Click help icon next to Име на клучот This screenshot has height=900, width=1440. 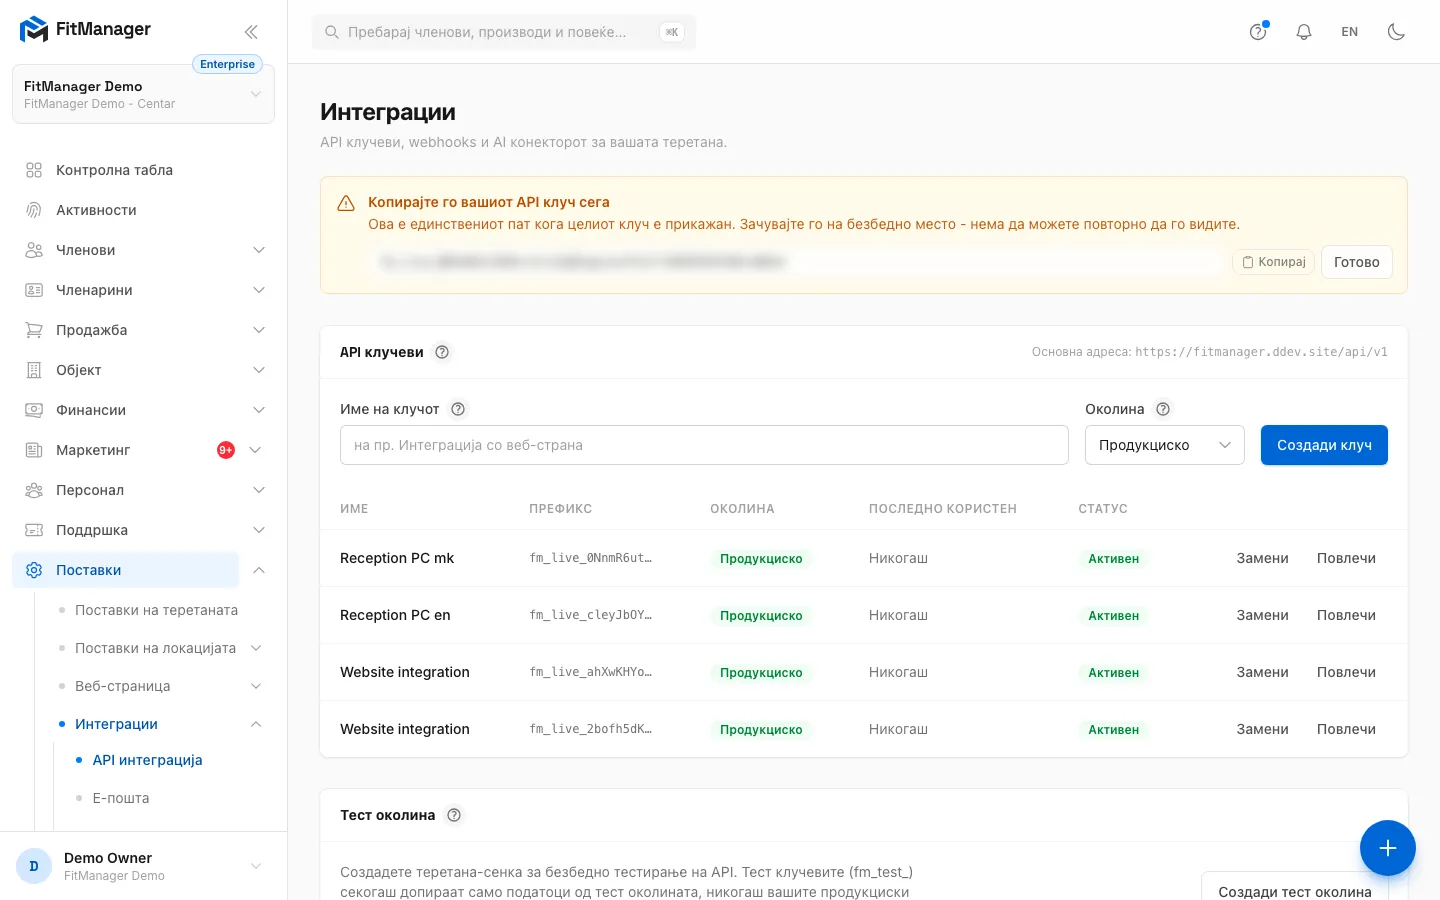(458, 409)
